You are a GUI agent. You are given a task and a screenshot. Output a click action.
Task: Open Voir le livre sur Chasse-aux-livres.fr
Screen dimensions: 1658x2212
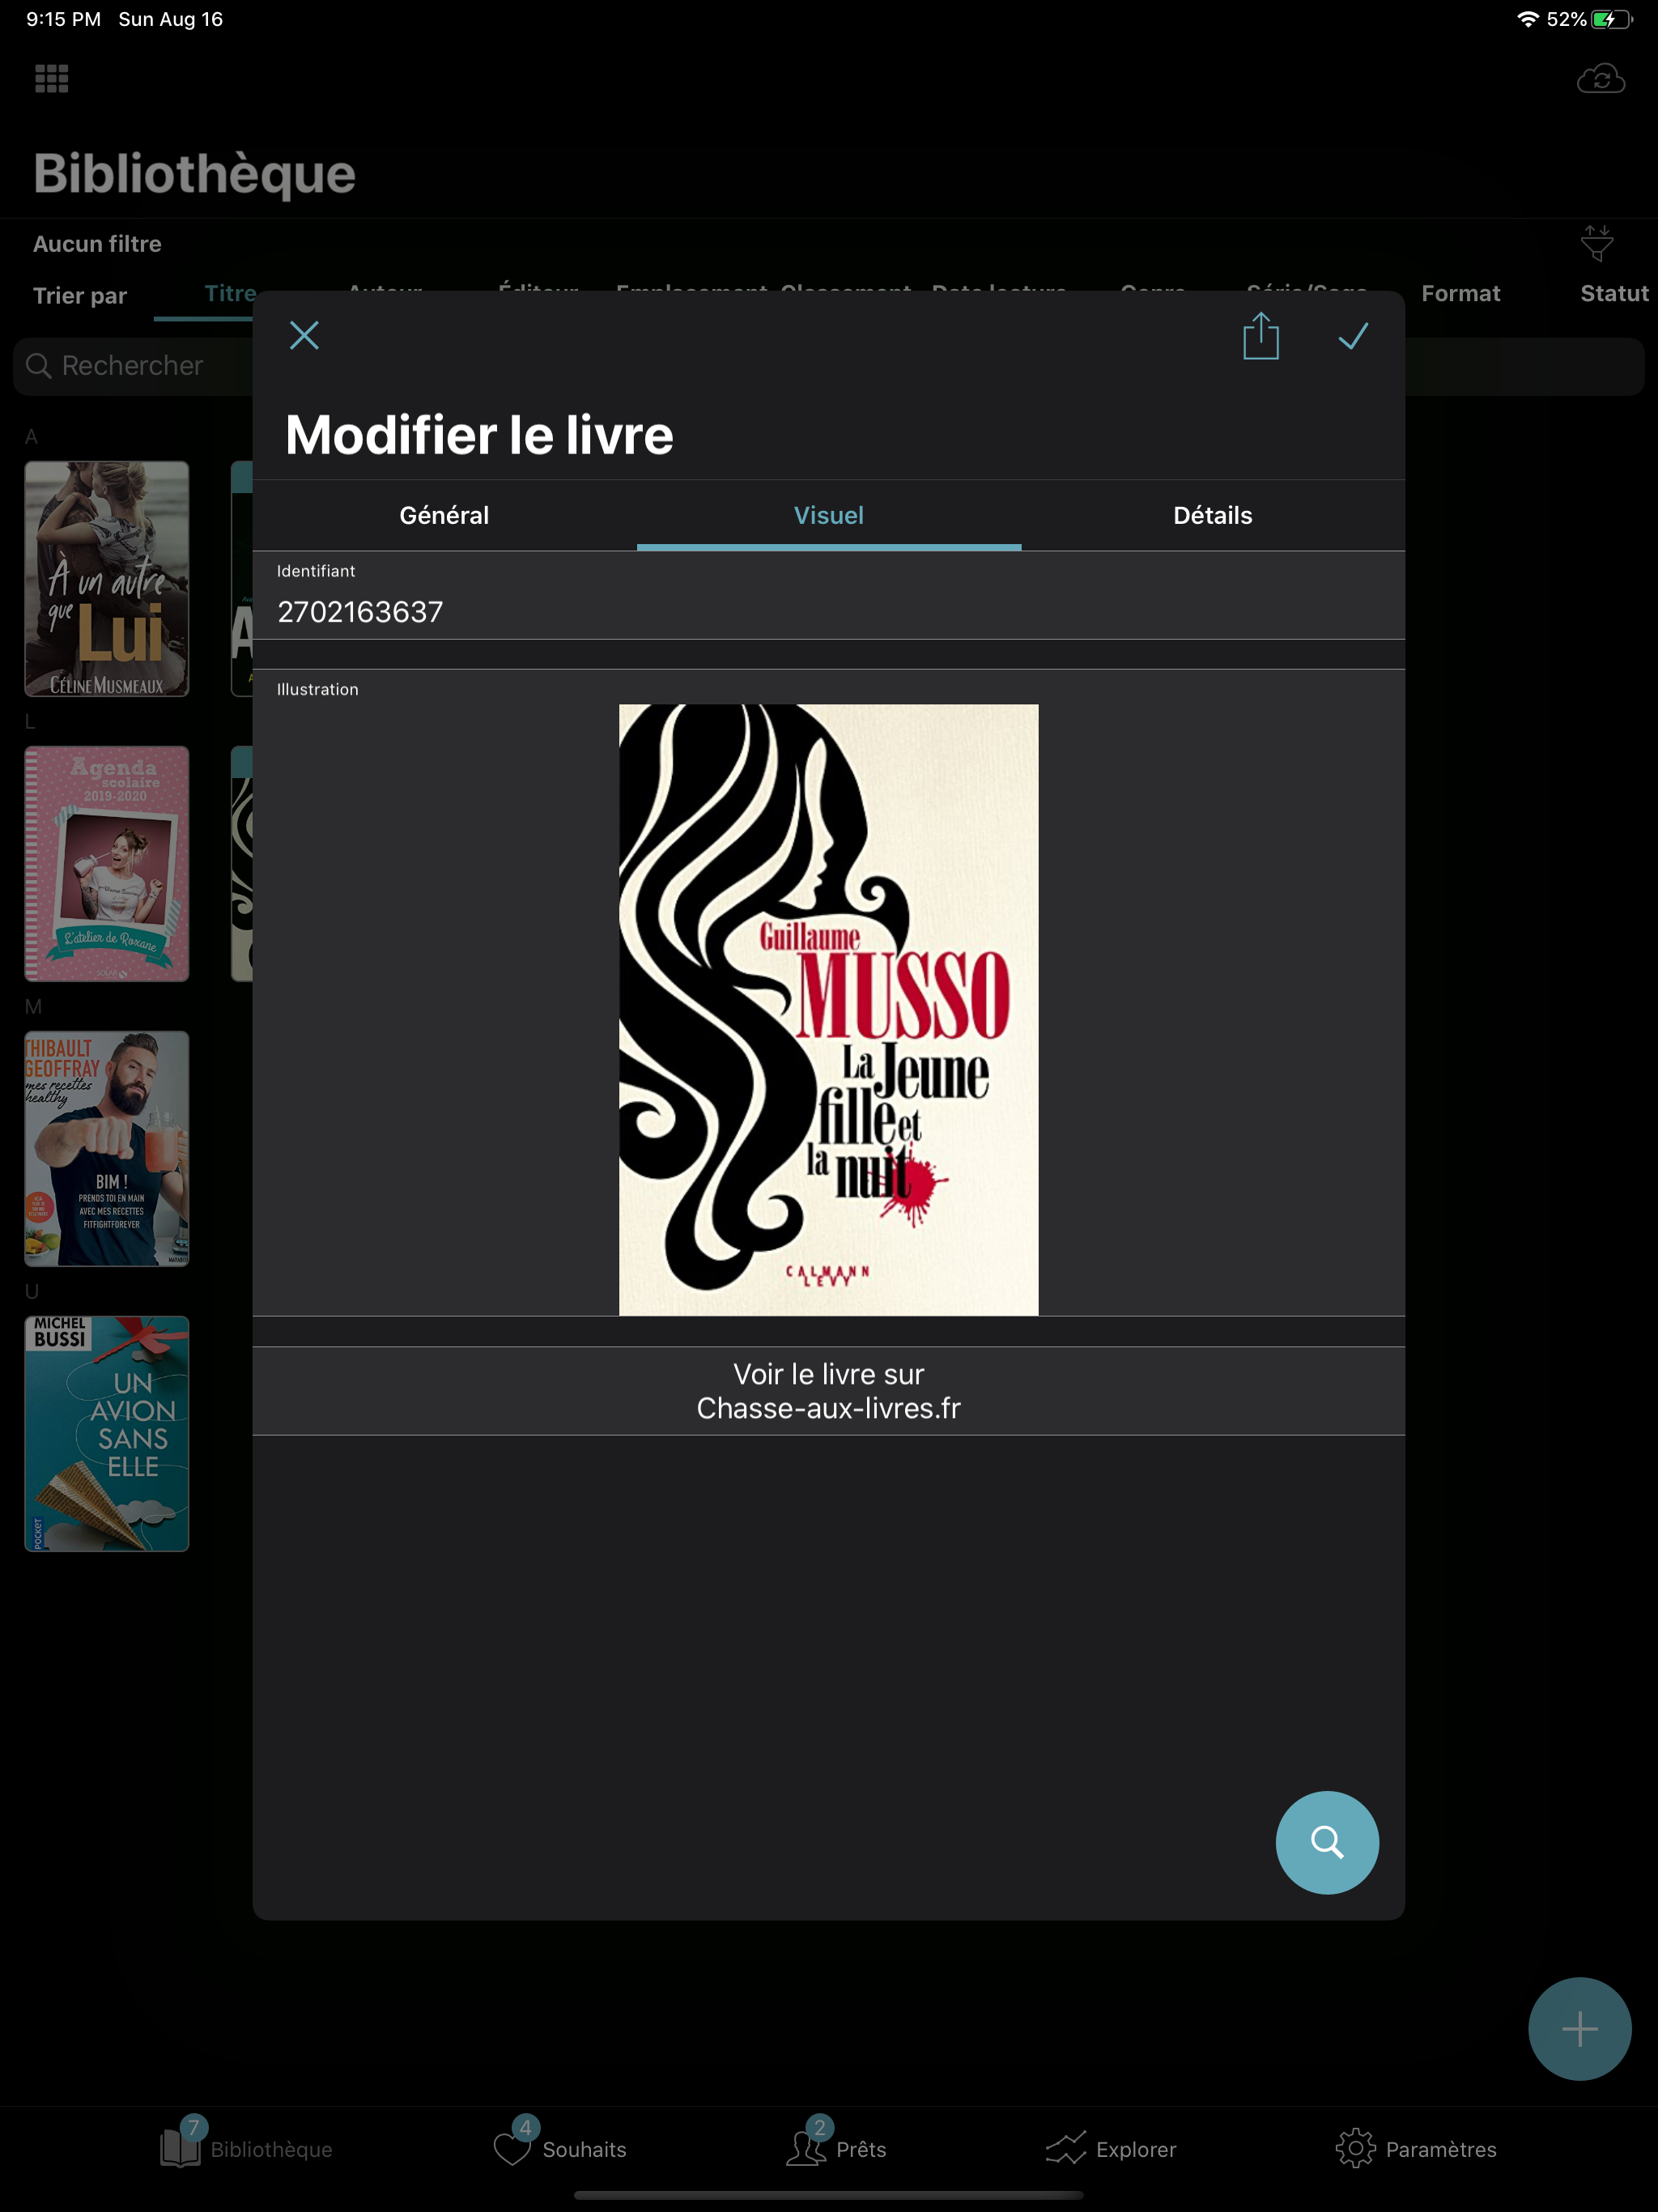(828, 1390)
